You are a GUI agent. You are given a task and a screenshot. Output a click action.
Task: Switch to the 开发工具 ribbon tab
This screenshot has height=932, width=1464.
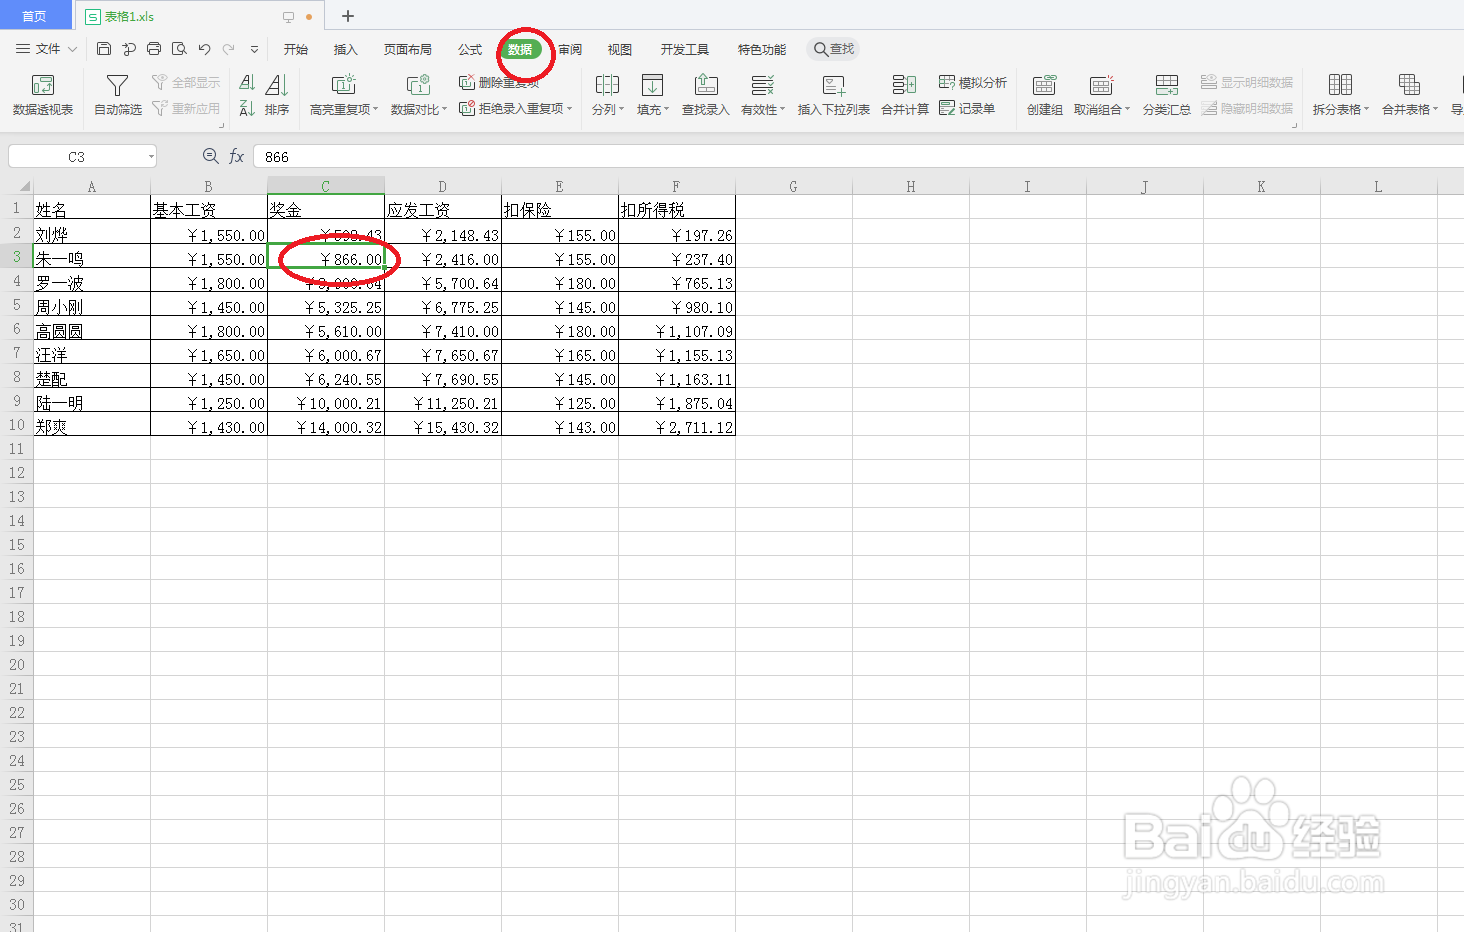click(685, 49)
